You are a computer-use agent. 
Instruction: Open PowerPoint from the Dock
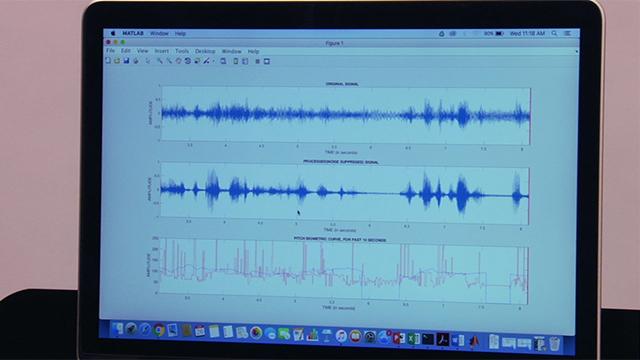399,338
